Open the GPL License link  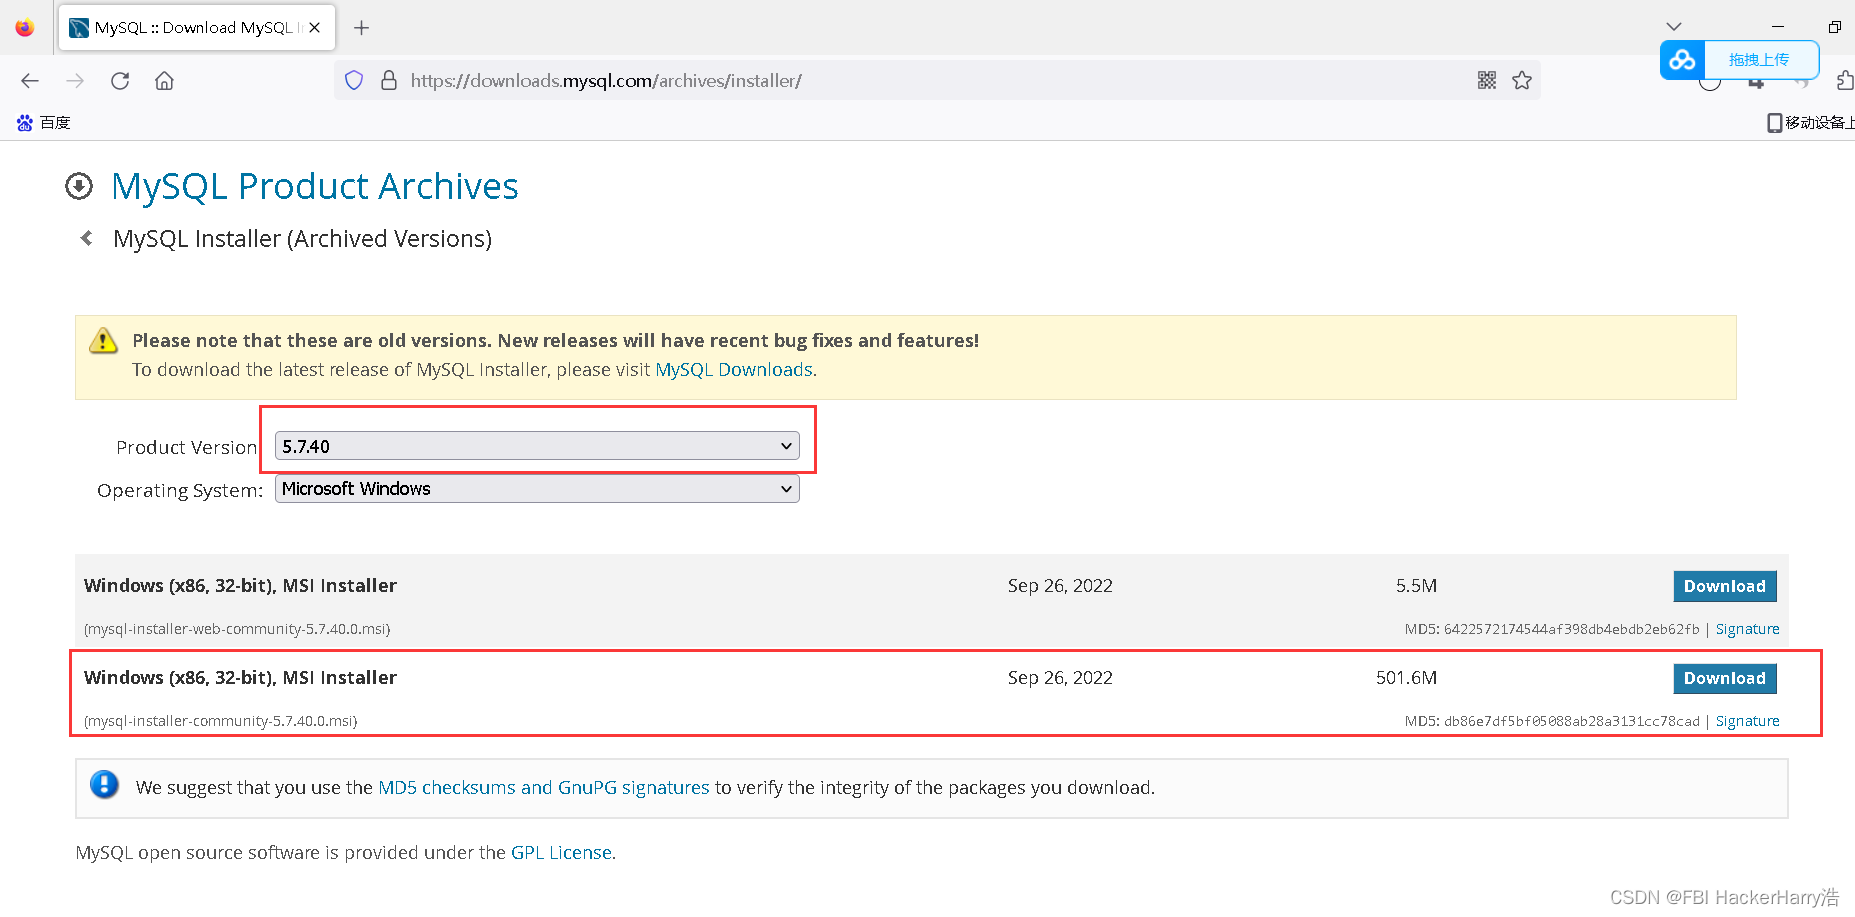coord(561,853)
